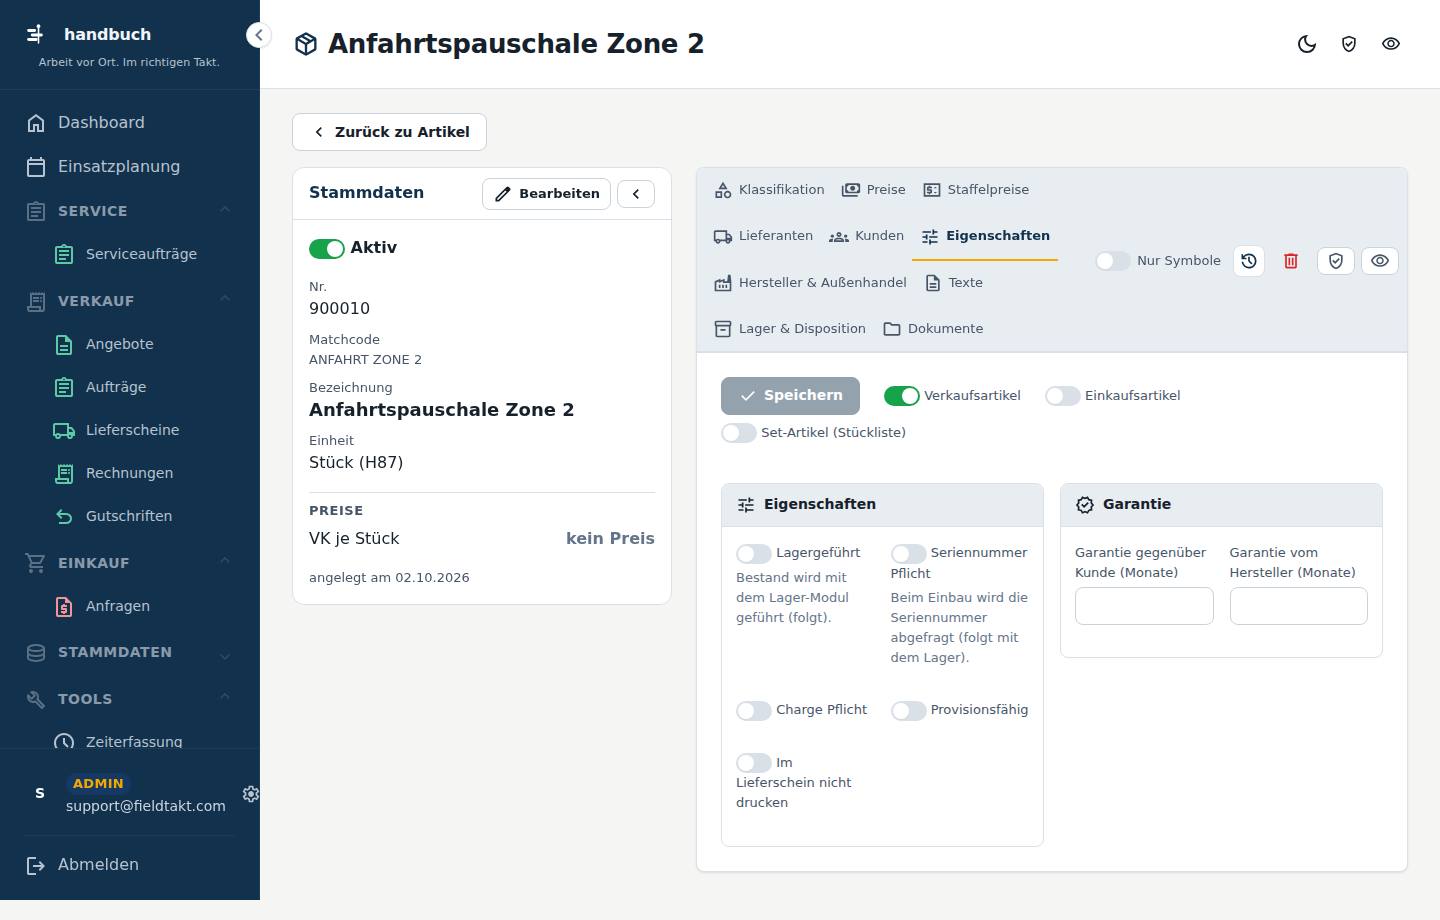Enable Set-Artikel (Stückliste) switch
1440x920 pixels.
pos(739,433)
